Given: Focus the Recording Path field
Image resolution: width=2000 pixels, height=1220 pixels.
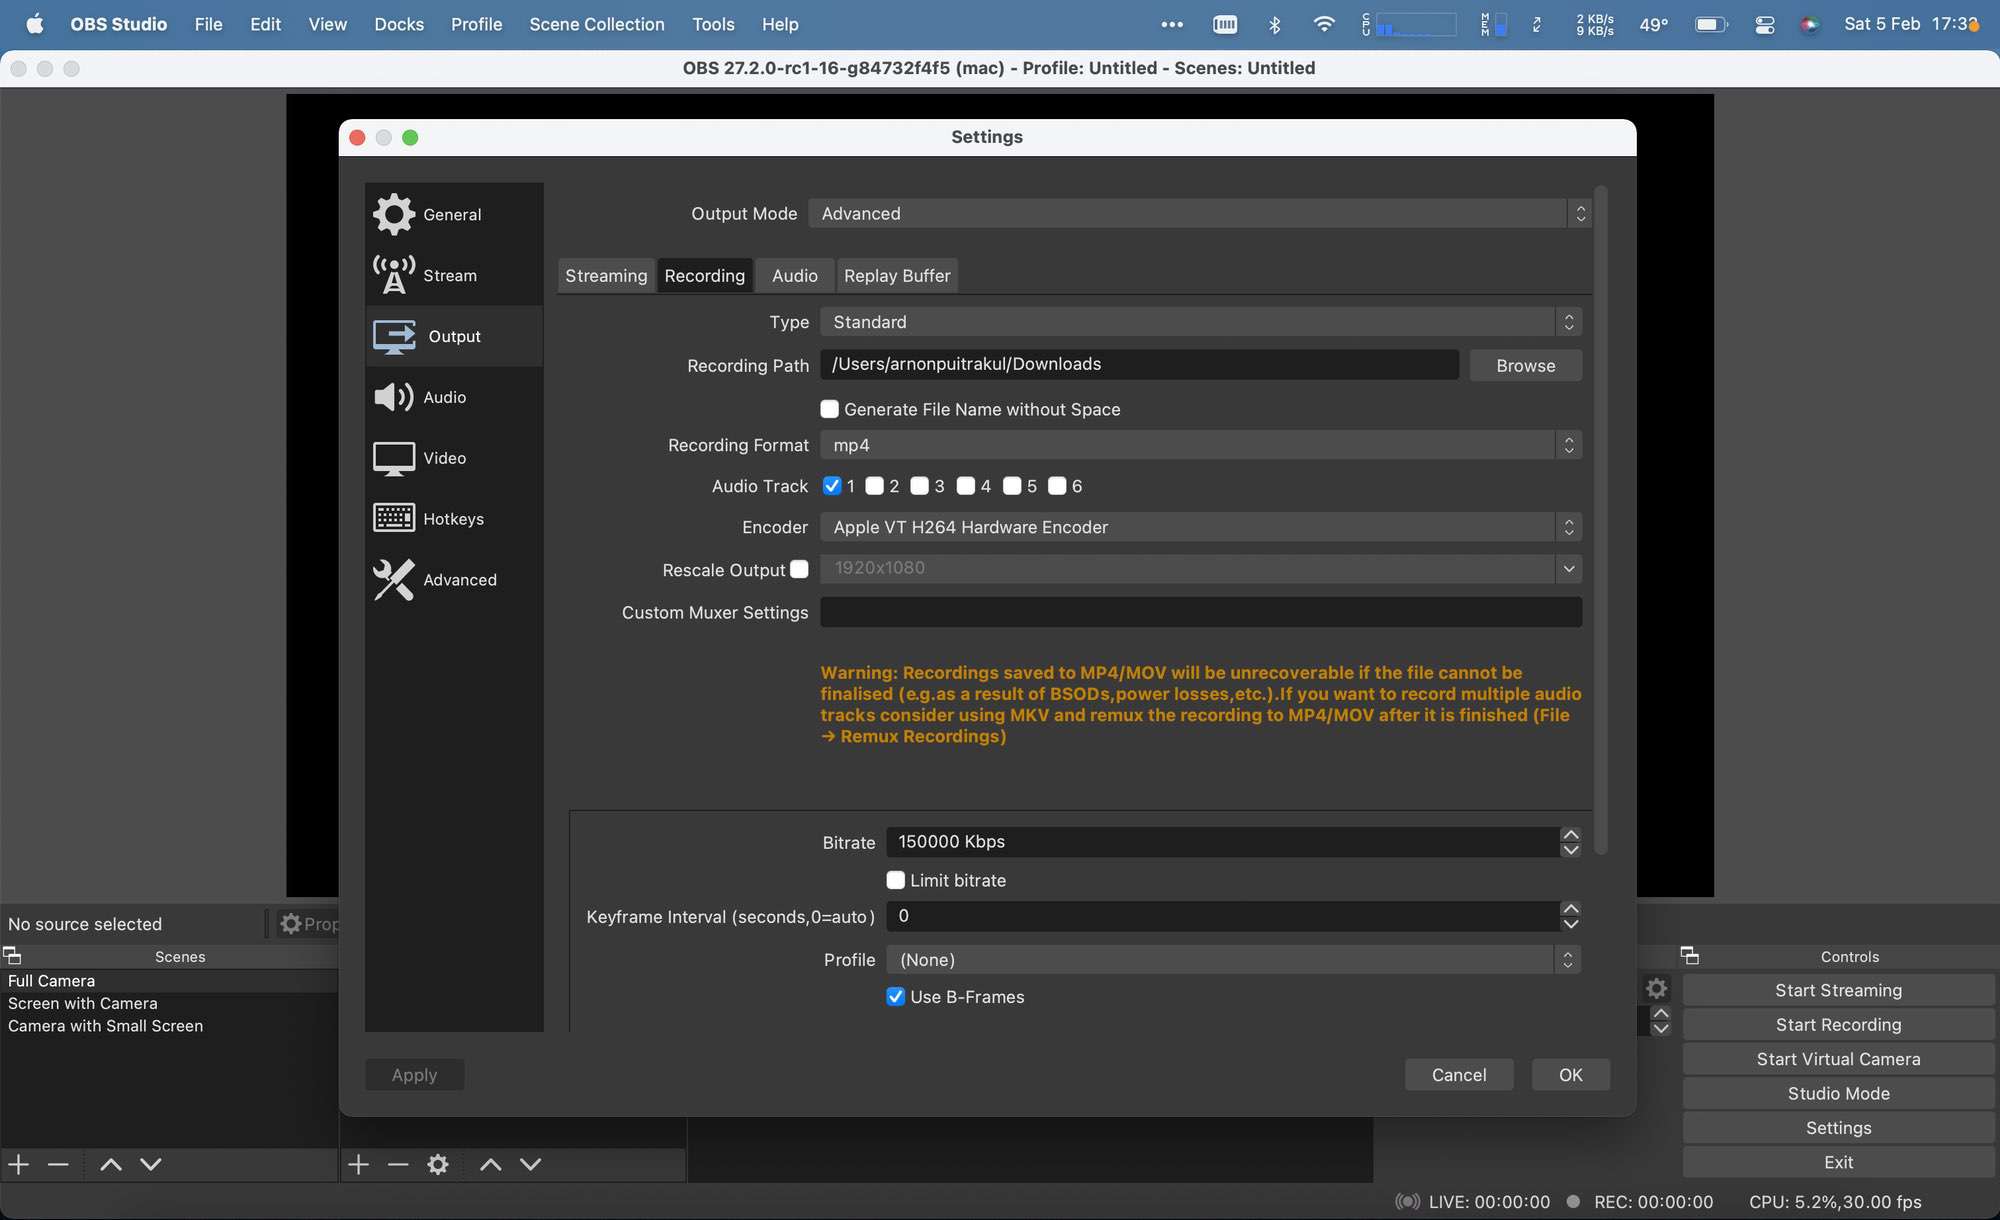Looking at the screenshot, I should pyautogui.click(x=1139, y=365).
